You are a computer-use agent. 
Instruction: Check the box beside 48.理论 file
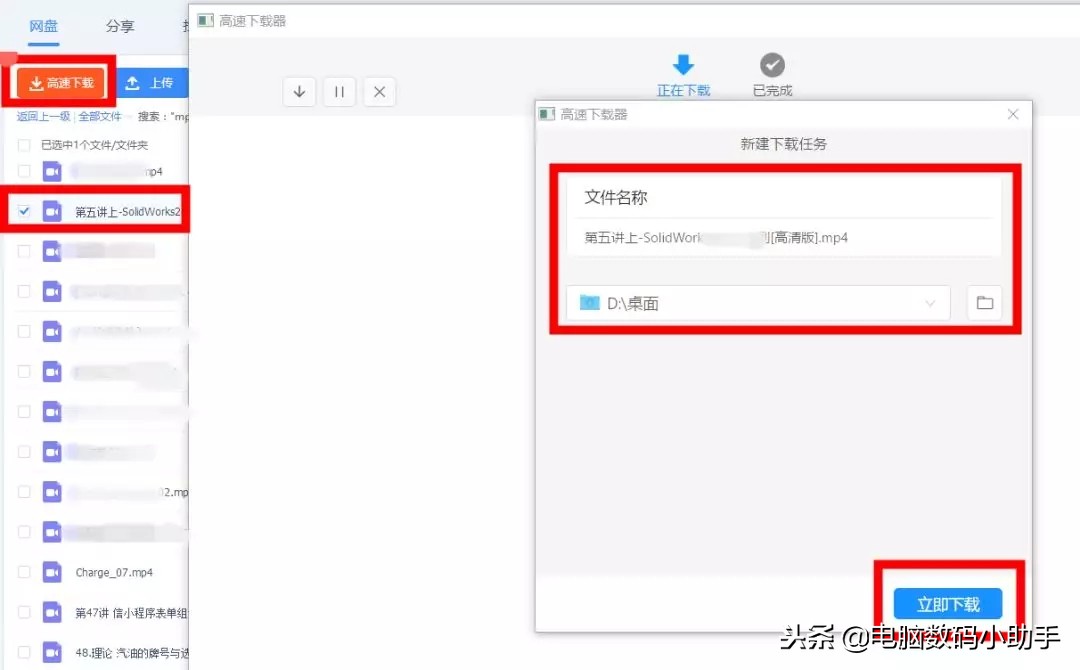(x=22, y=652)
